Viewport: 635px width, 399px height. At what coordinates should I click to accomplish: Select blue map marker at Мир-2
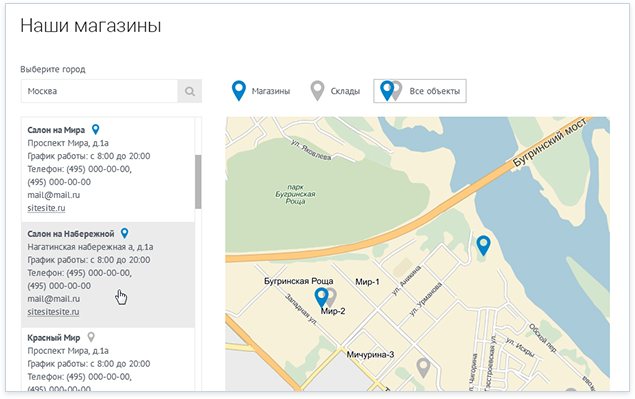[x=321, y=297]
